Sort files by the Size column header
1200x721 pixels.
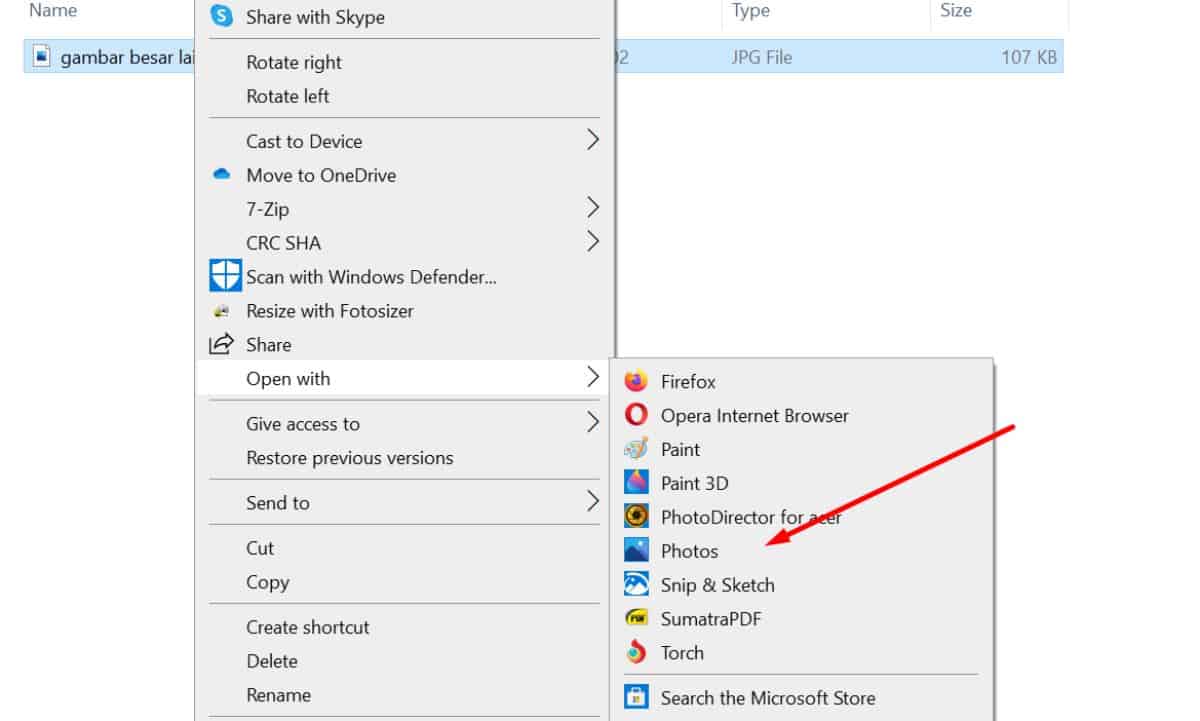click(956, 11)
